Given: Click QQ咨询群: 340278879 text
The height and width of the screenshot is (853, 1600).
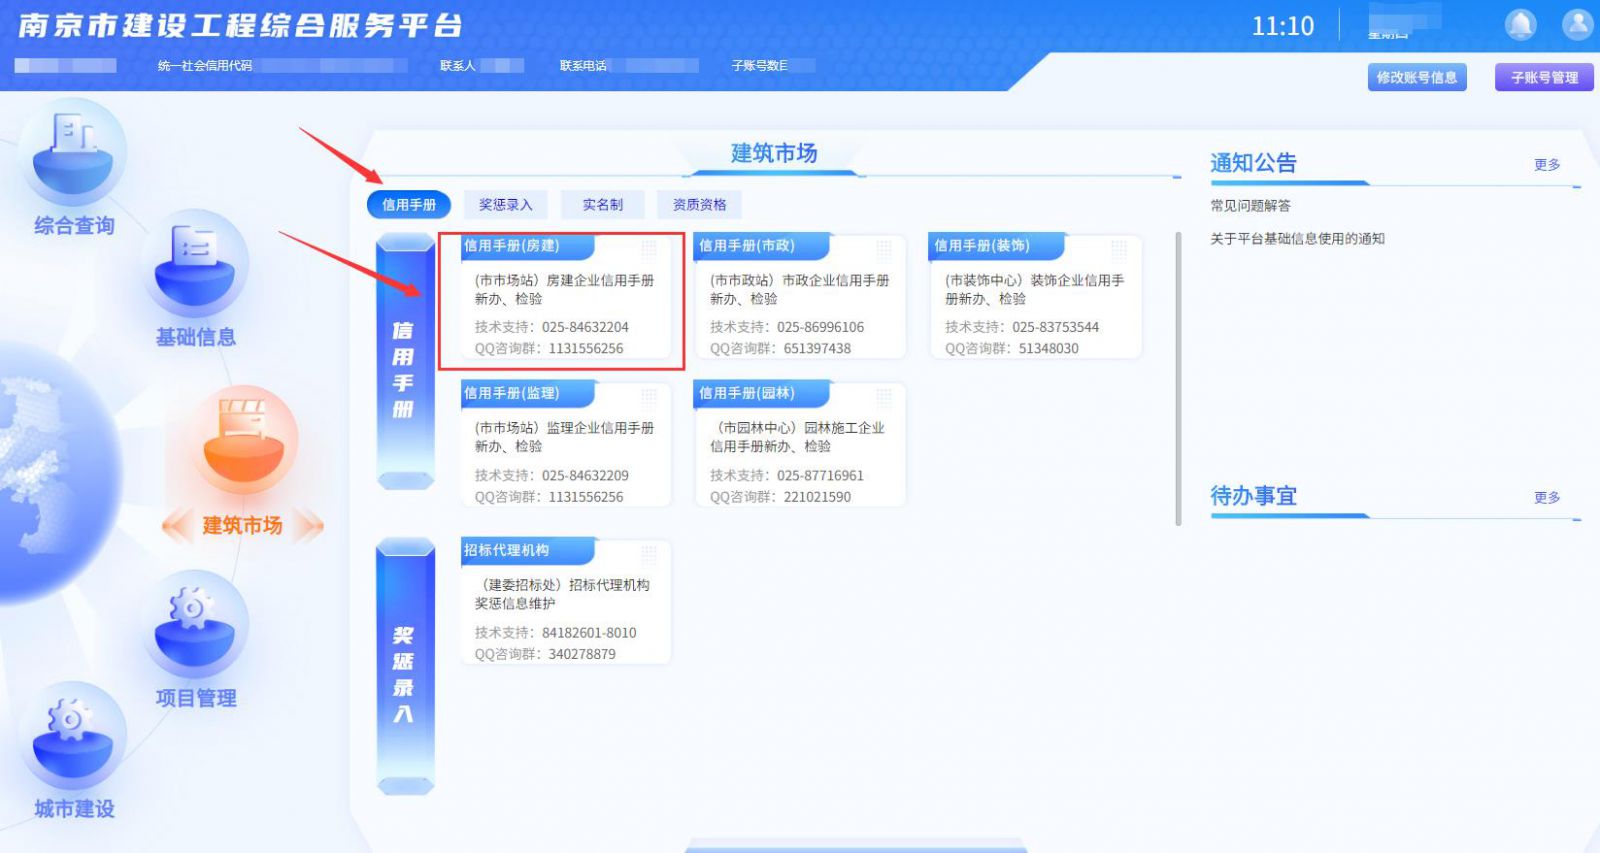Looking at the screenshot, I should pyautogui.click(x=545, y=654).
